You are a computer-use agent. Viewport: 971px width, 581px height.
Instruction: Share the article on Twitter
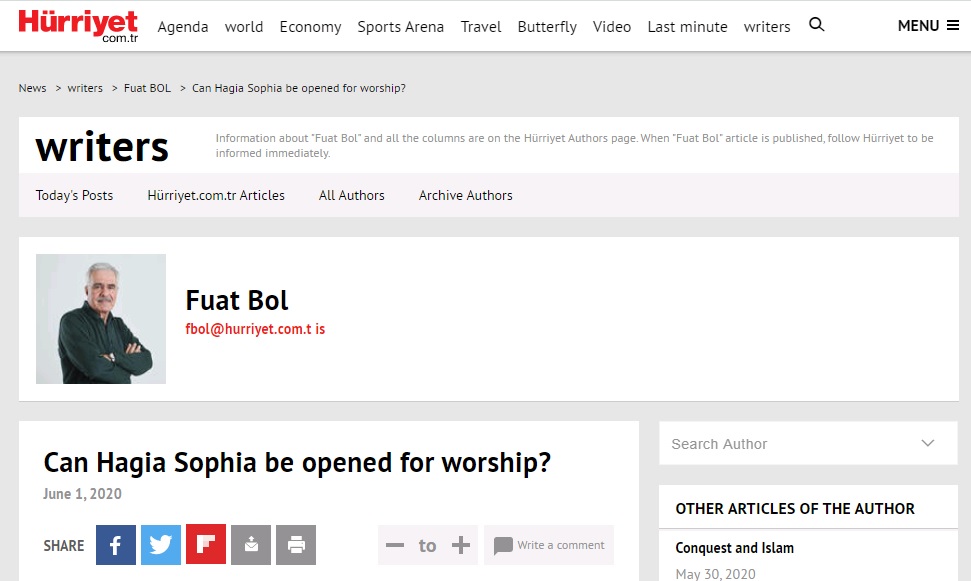coord(161,545)
